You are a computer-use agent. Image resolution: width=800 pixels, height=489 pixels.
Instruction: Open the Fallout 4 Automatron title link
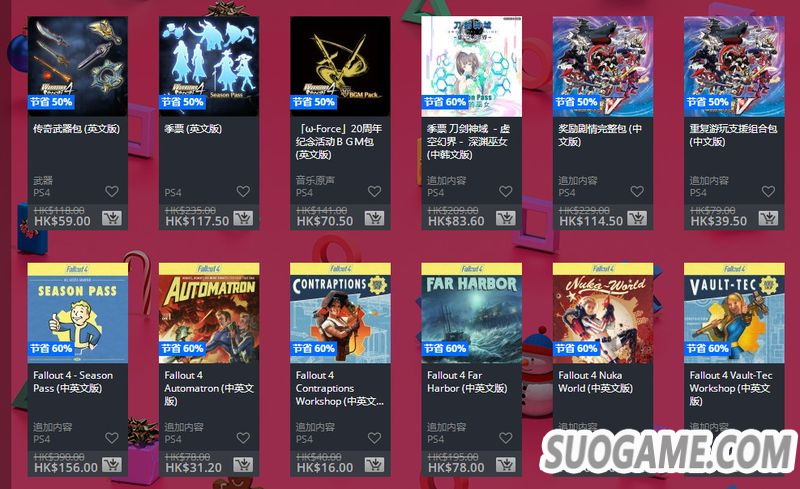(x=209, y=388)
